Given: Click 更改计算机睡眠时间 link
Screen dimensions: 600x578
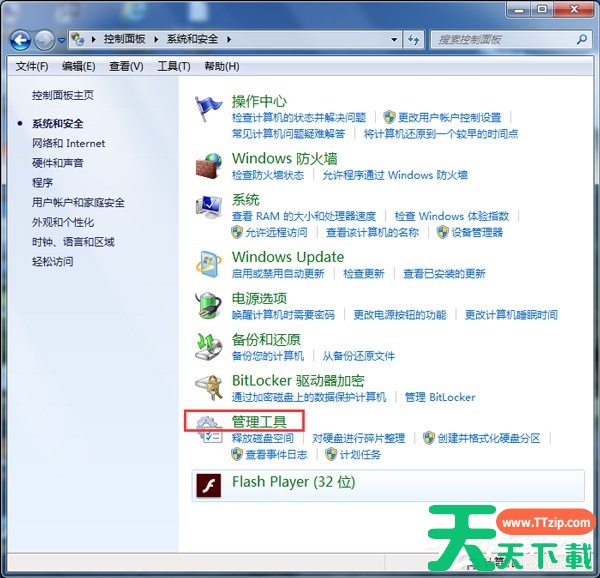Looking at the screenshot, I should [511, 315].
